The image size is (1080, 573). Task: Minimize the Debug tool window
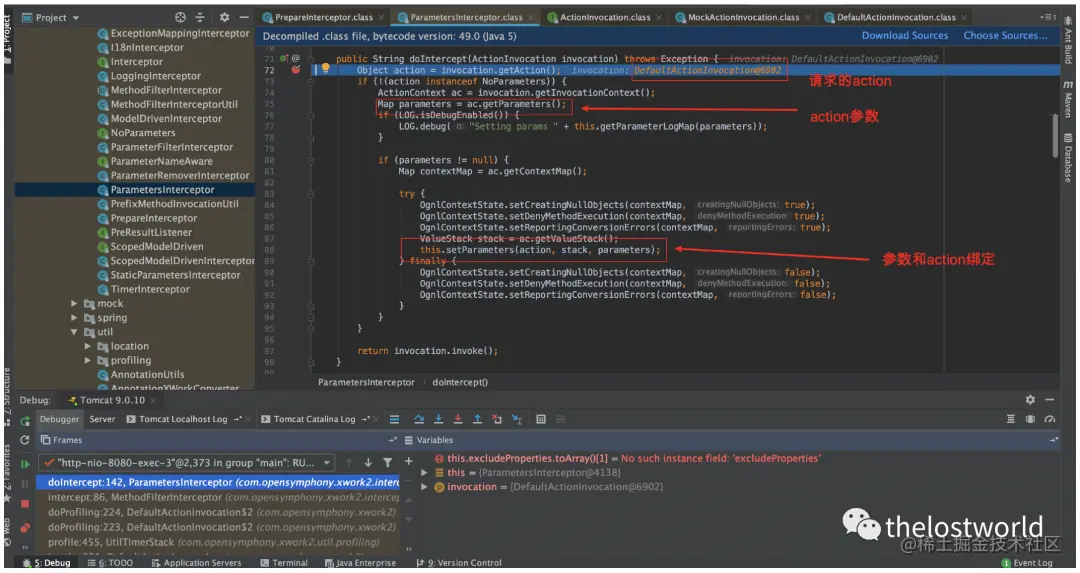point(1050,399)
